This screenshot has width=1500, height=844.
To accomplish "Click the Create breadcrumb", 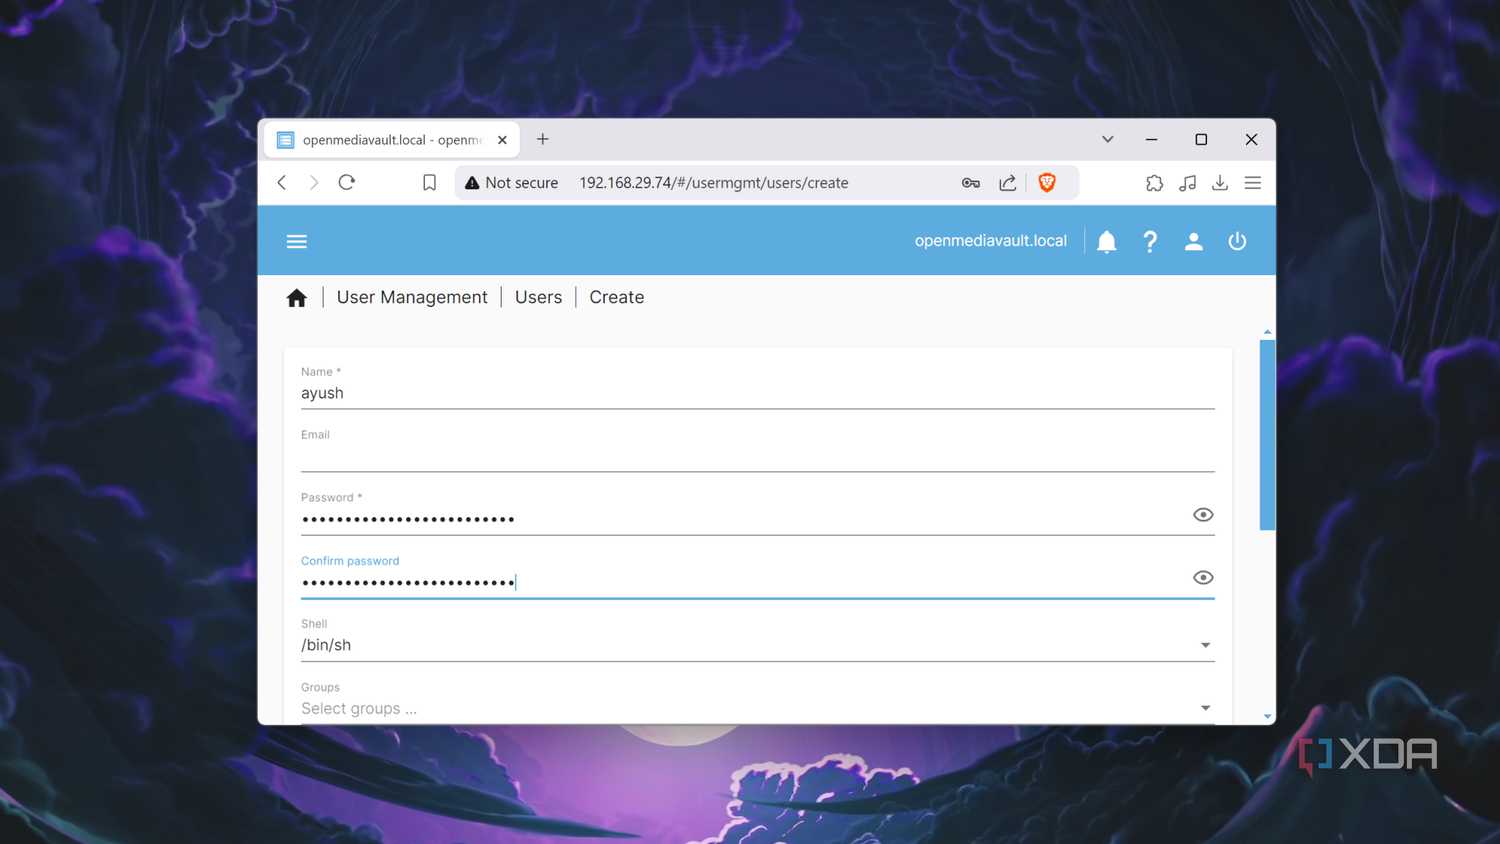I will 616,297.
